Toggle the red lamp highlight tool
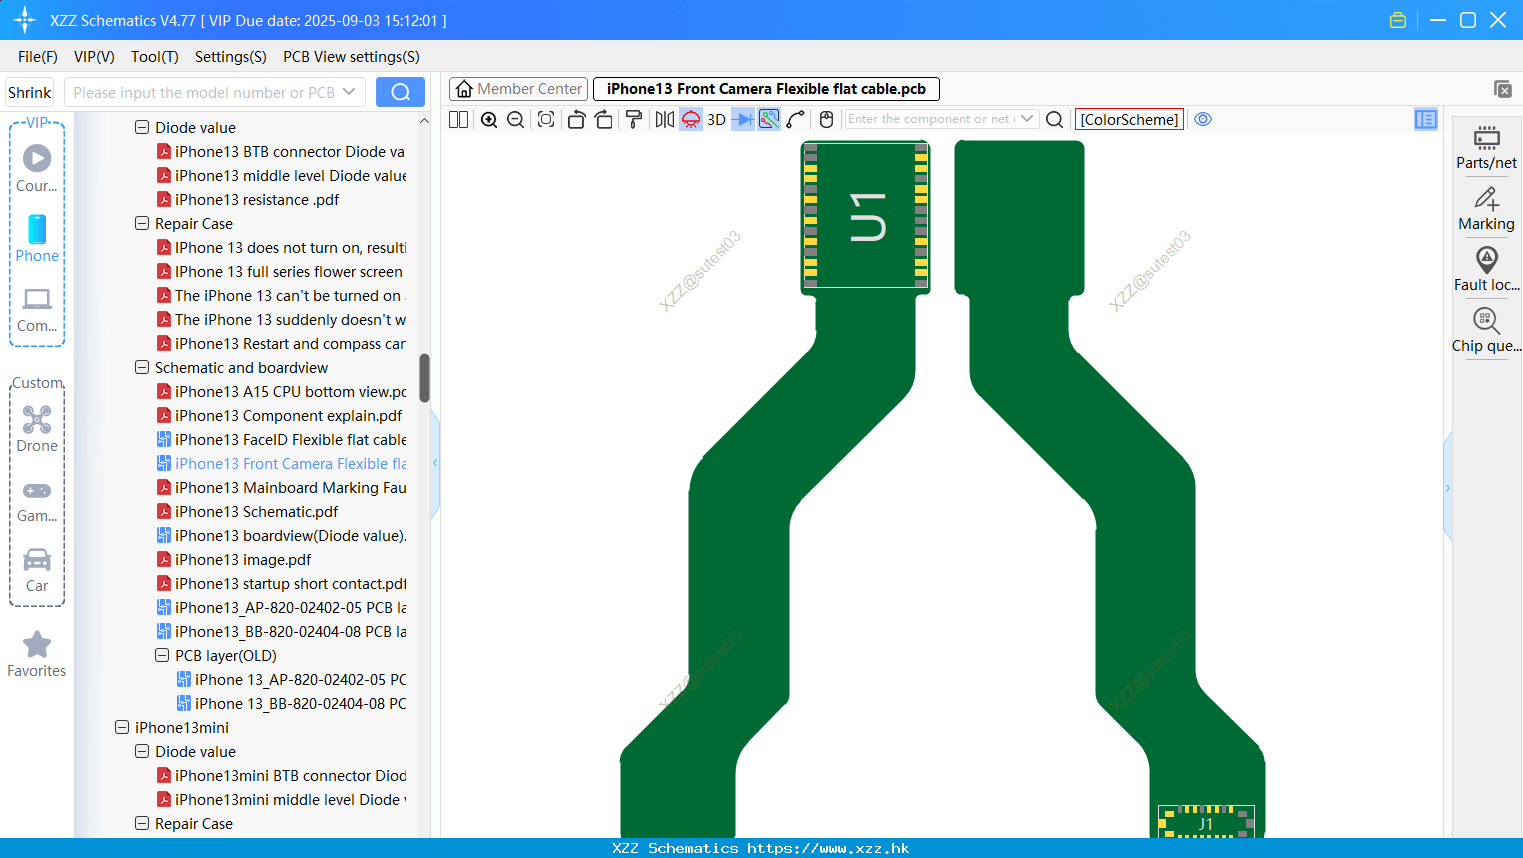This screenshot has height=858, width=1523. (691, 119)
